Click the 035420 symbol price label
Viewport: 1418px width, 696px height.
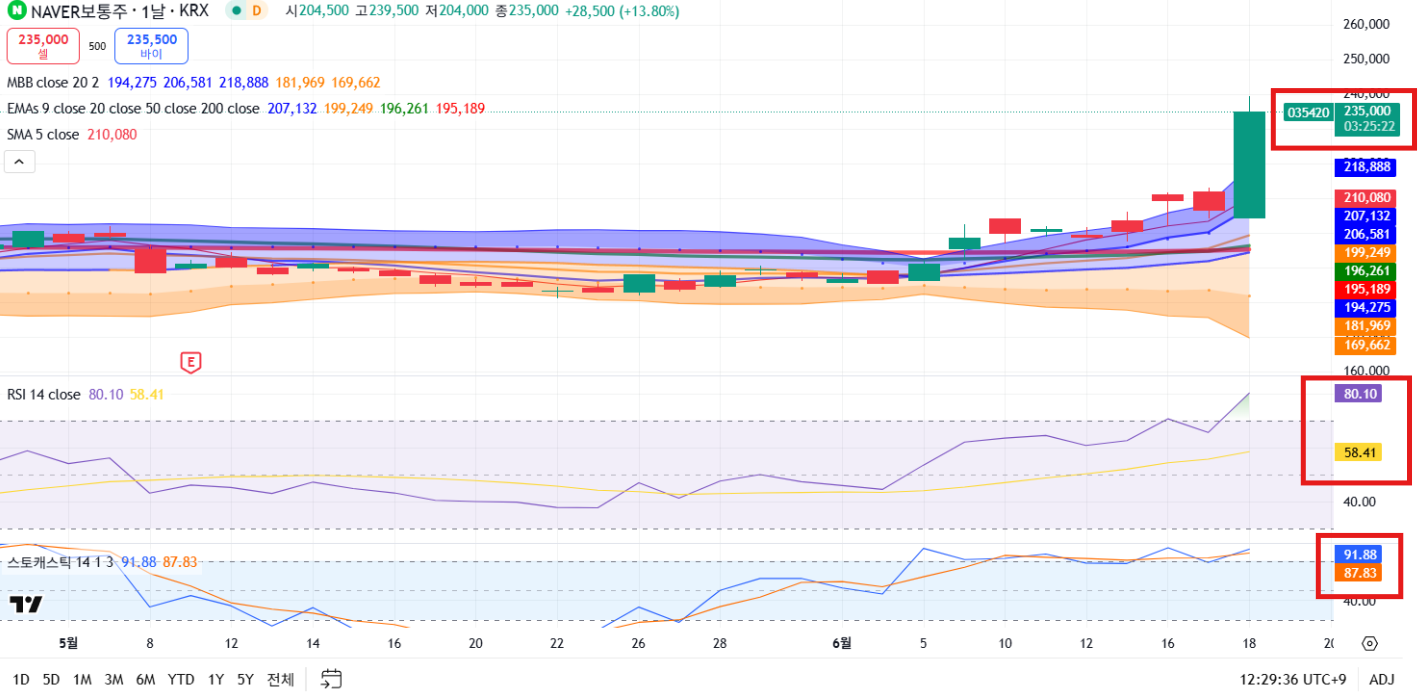1308,112
